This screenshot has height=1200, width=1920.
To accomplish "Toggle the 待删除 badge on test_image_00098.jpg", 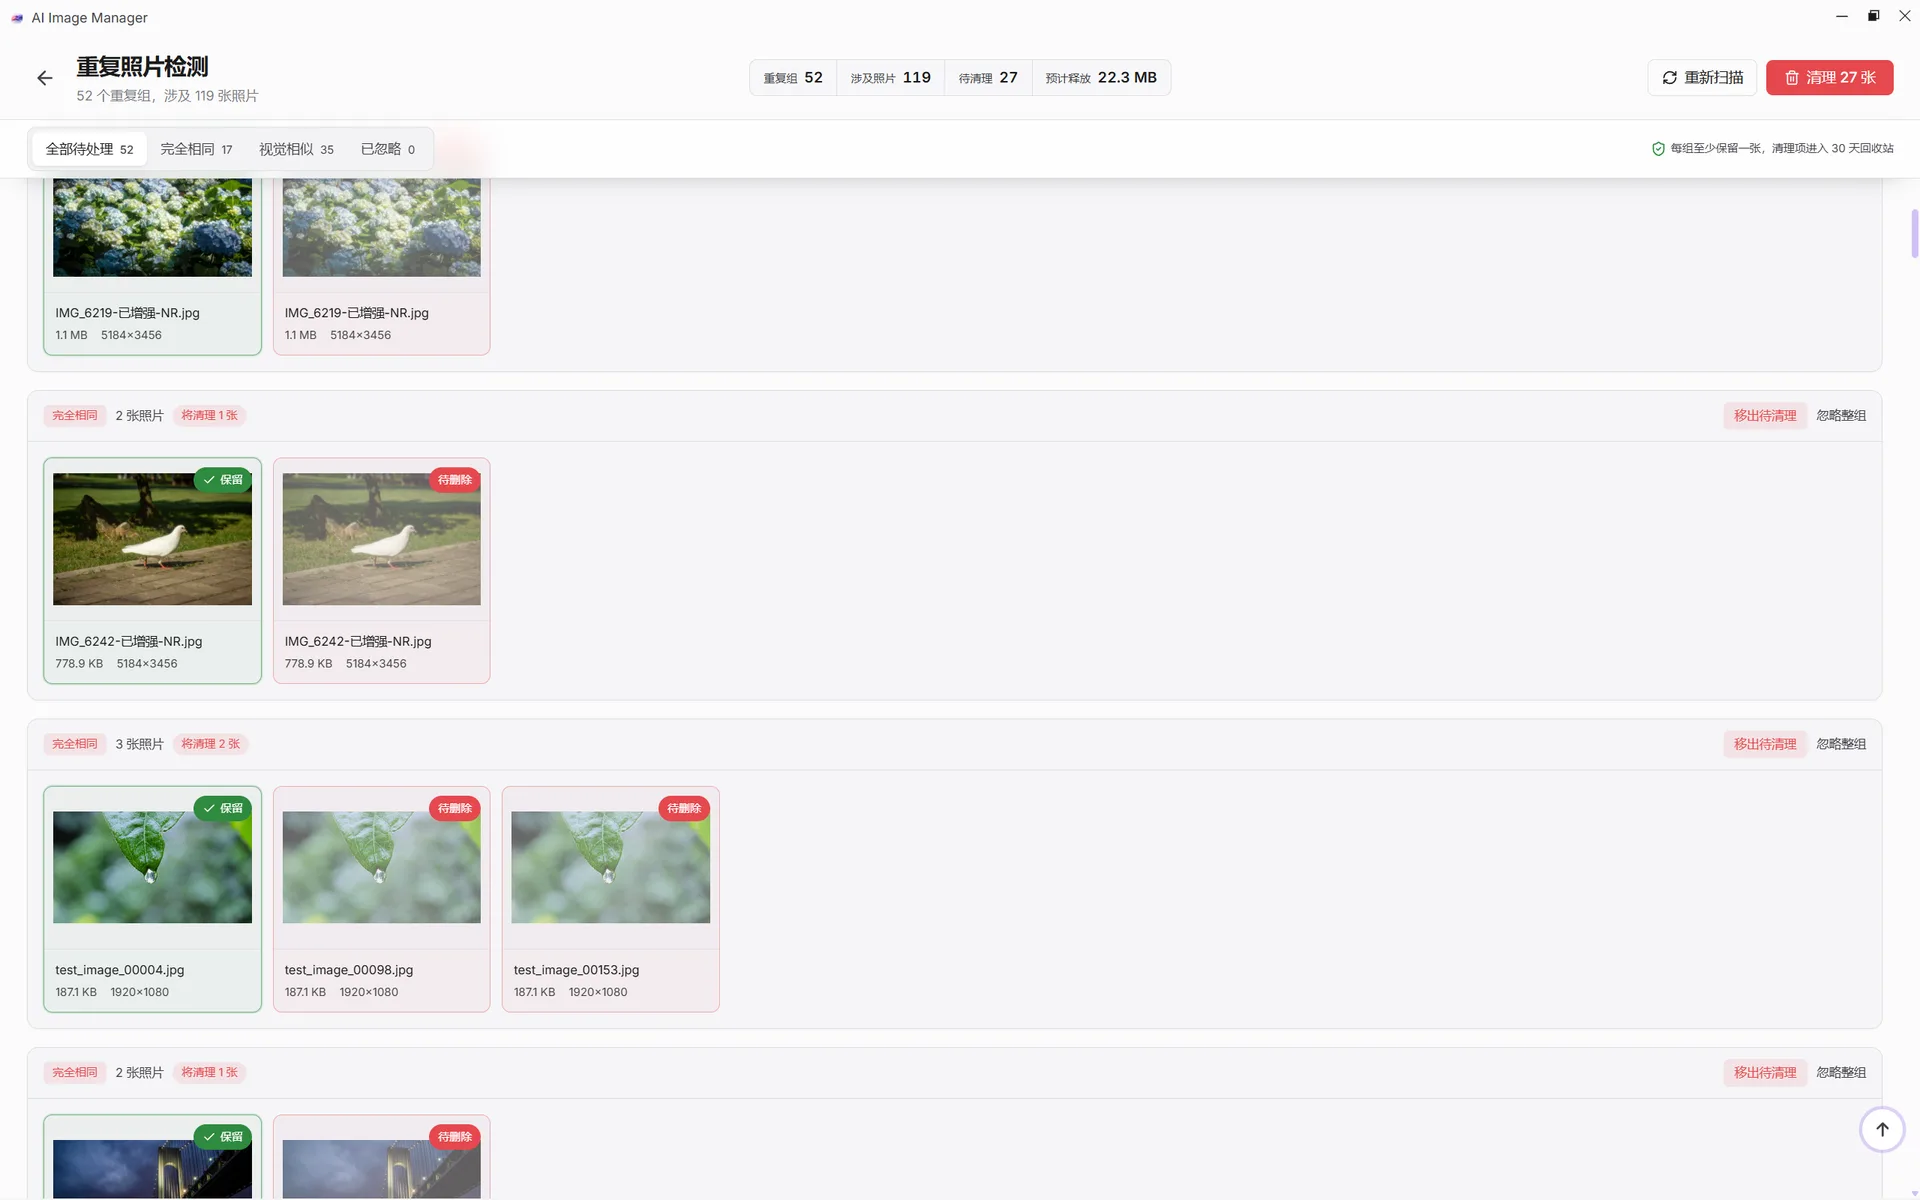I will click(x=455, y=808).
